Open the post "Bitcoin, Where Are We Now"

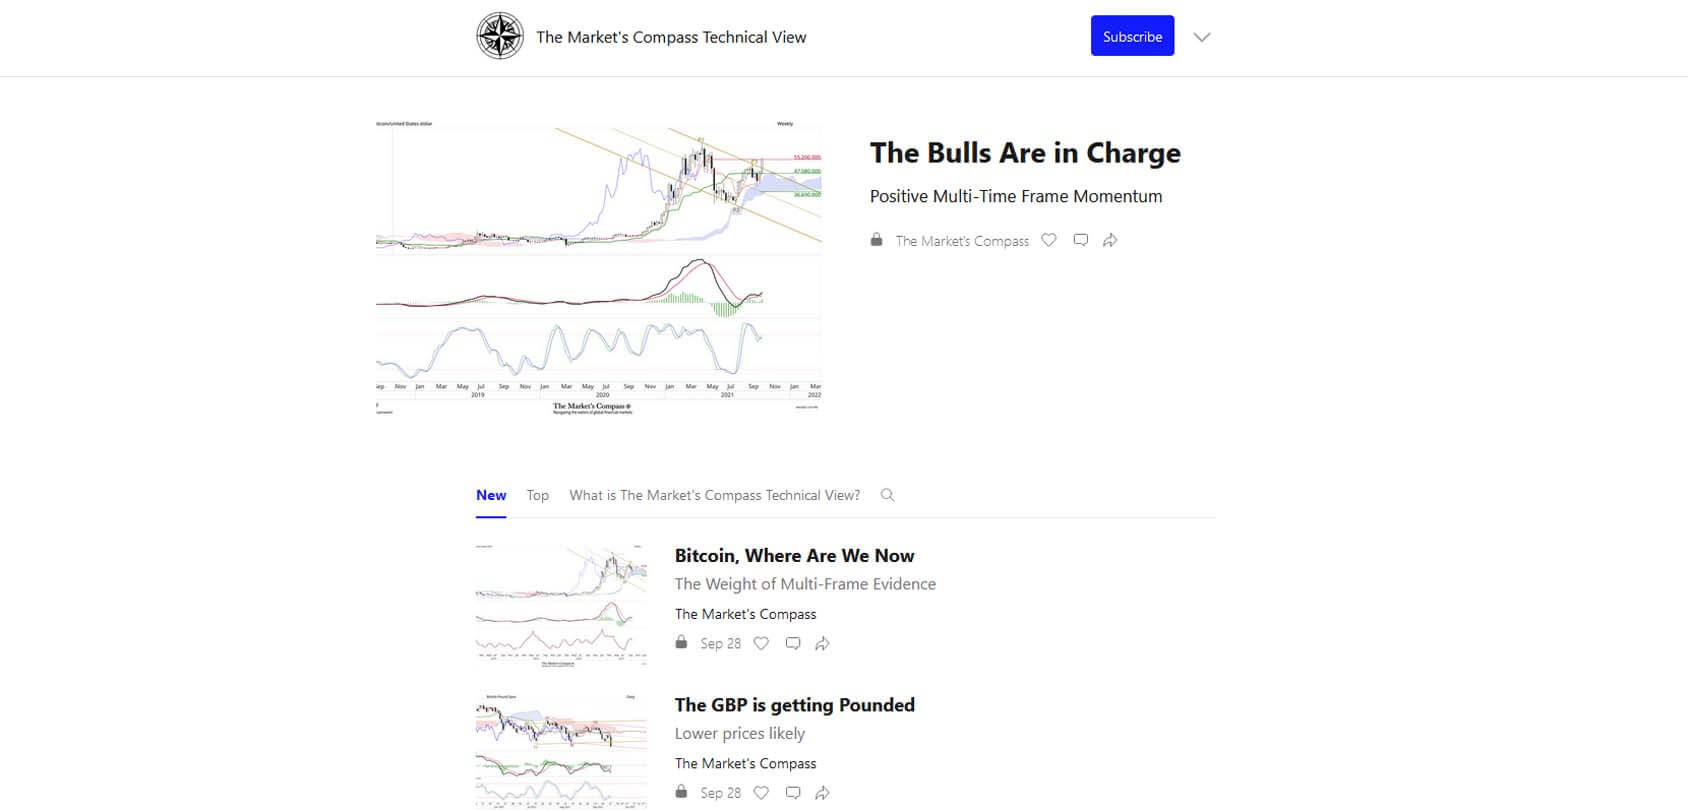[794, 555]
